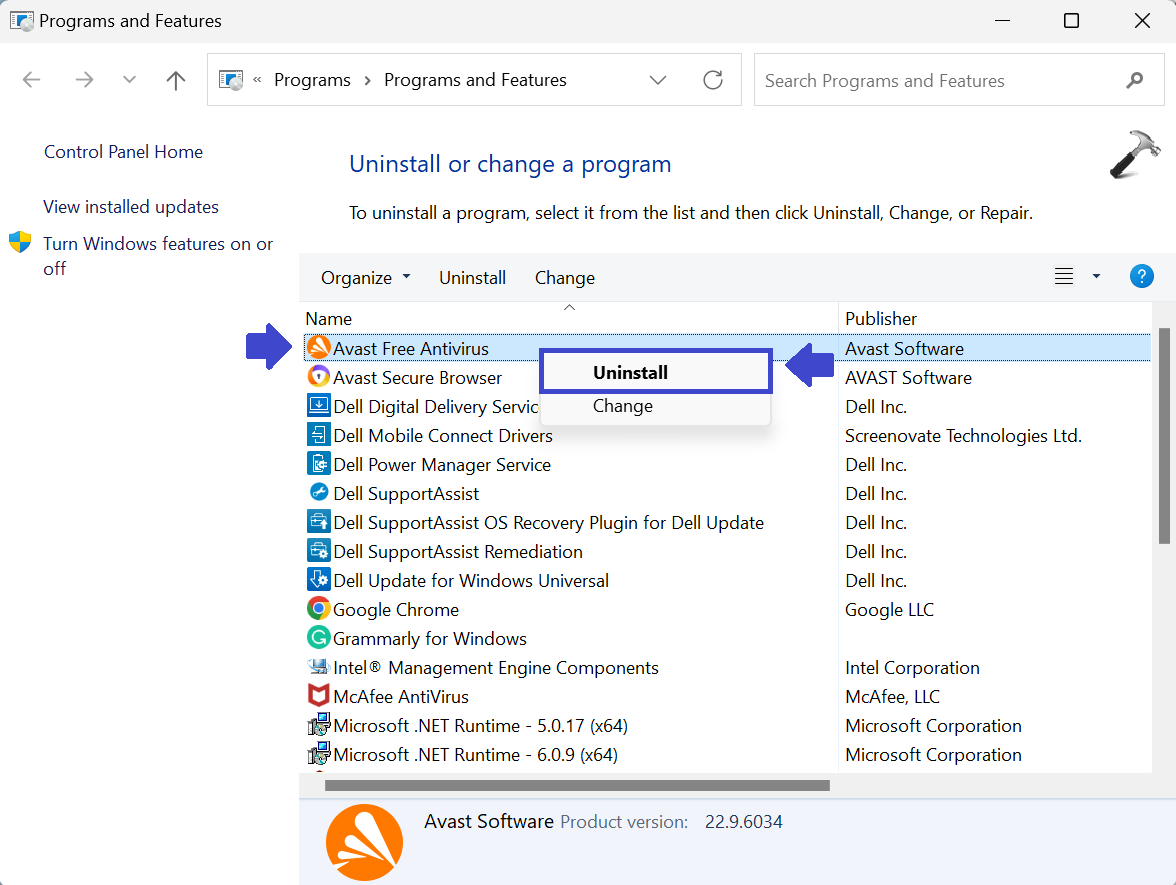Go forward with the forward arrow

coord(85,80)
